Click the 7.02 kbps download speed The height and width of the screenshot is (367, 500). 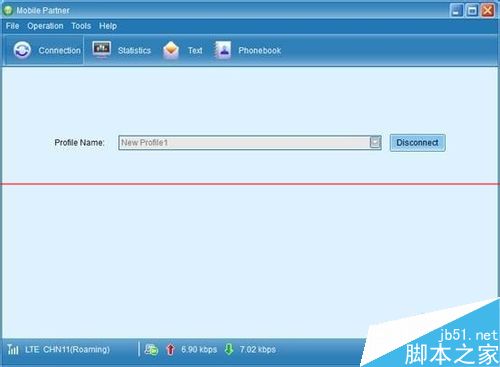click(x=258, y=349)
